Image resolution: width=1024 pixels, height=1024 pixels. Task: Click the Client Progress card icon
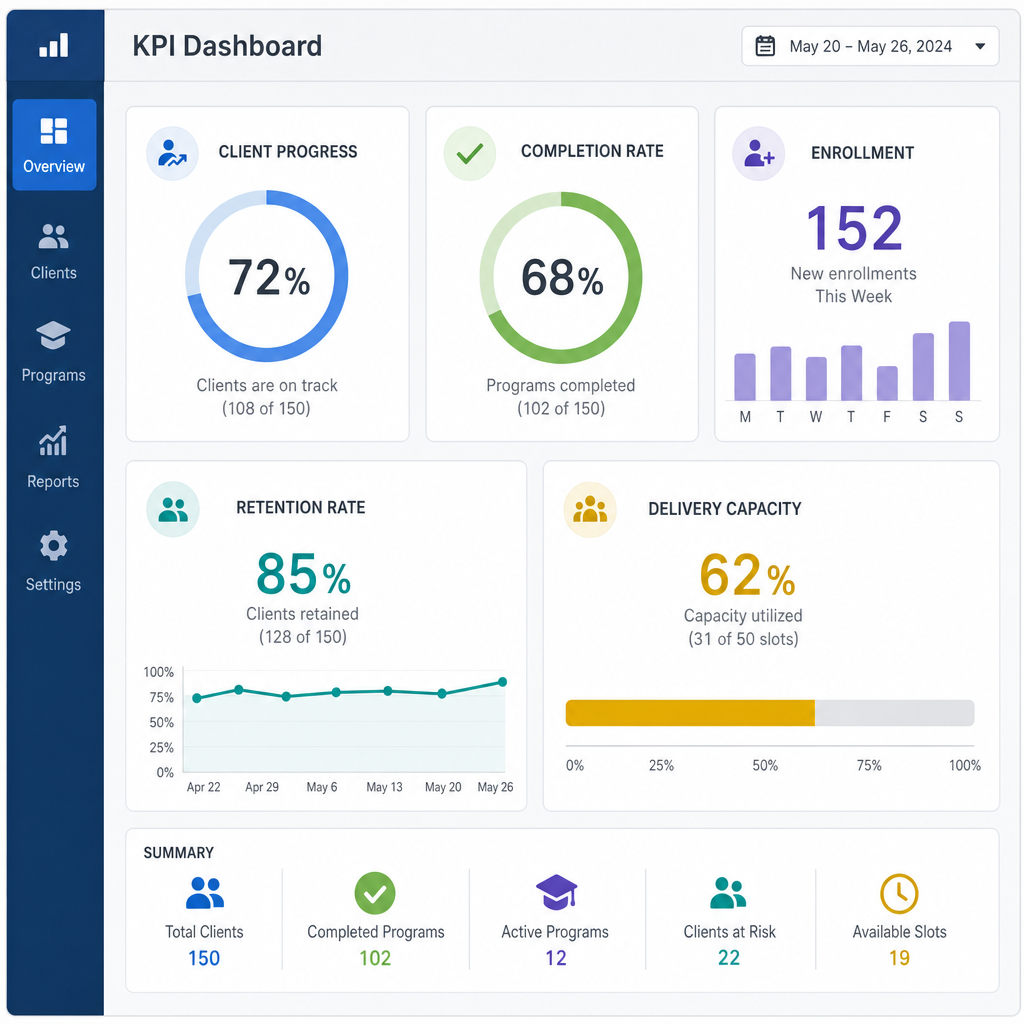pos(172,153)
